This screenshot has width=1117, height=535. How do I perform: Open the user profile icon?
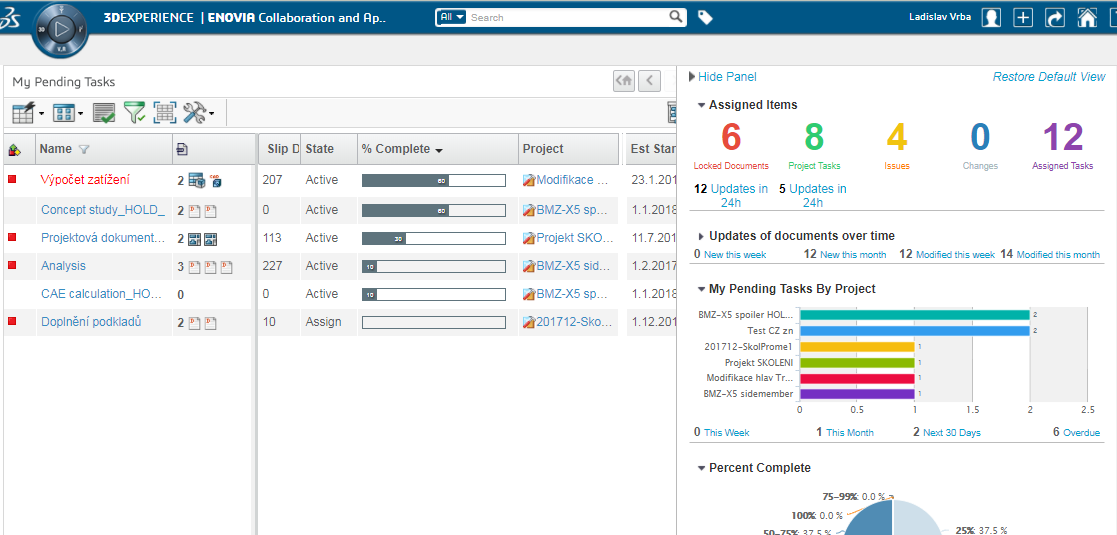click(x=991, y=18)
